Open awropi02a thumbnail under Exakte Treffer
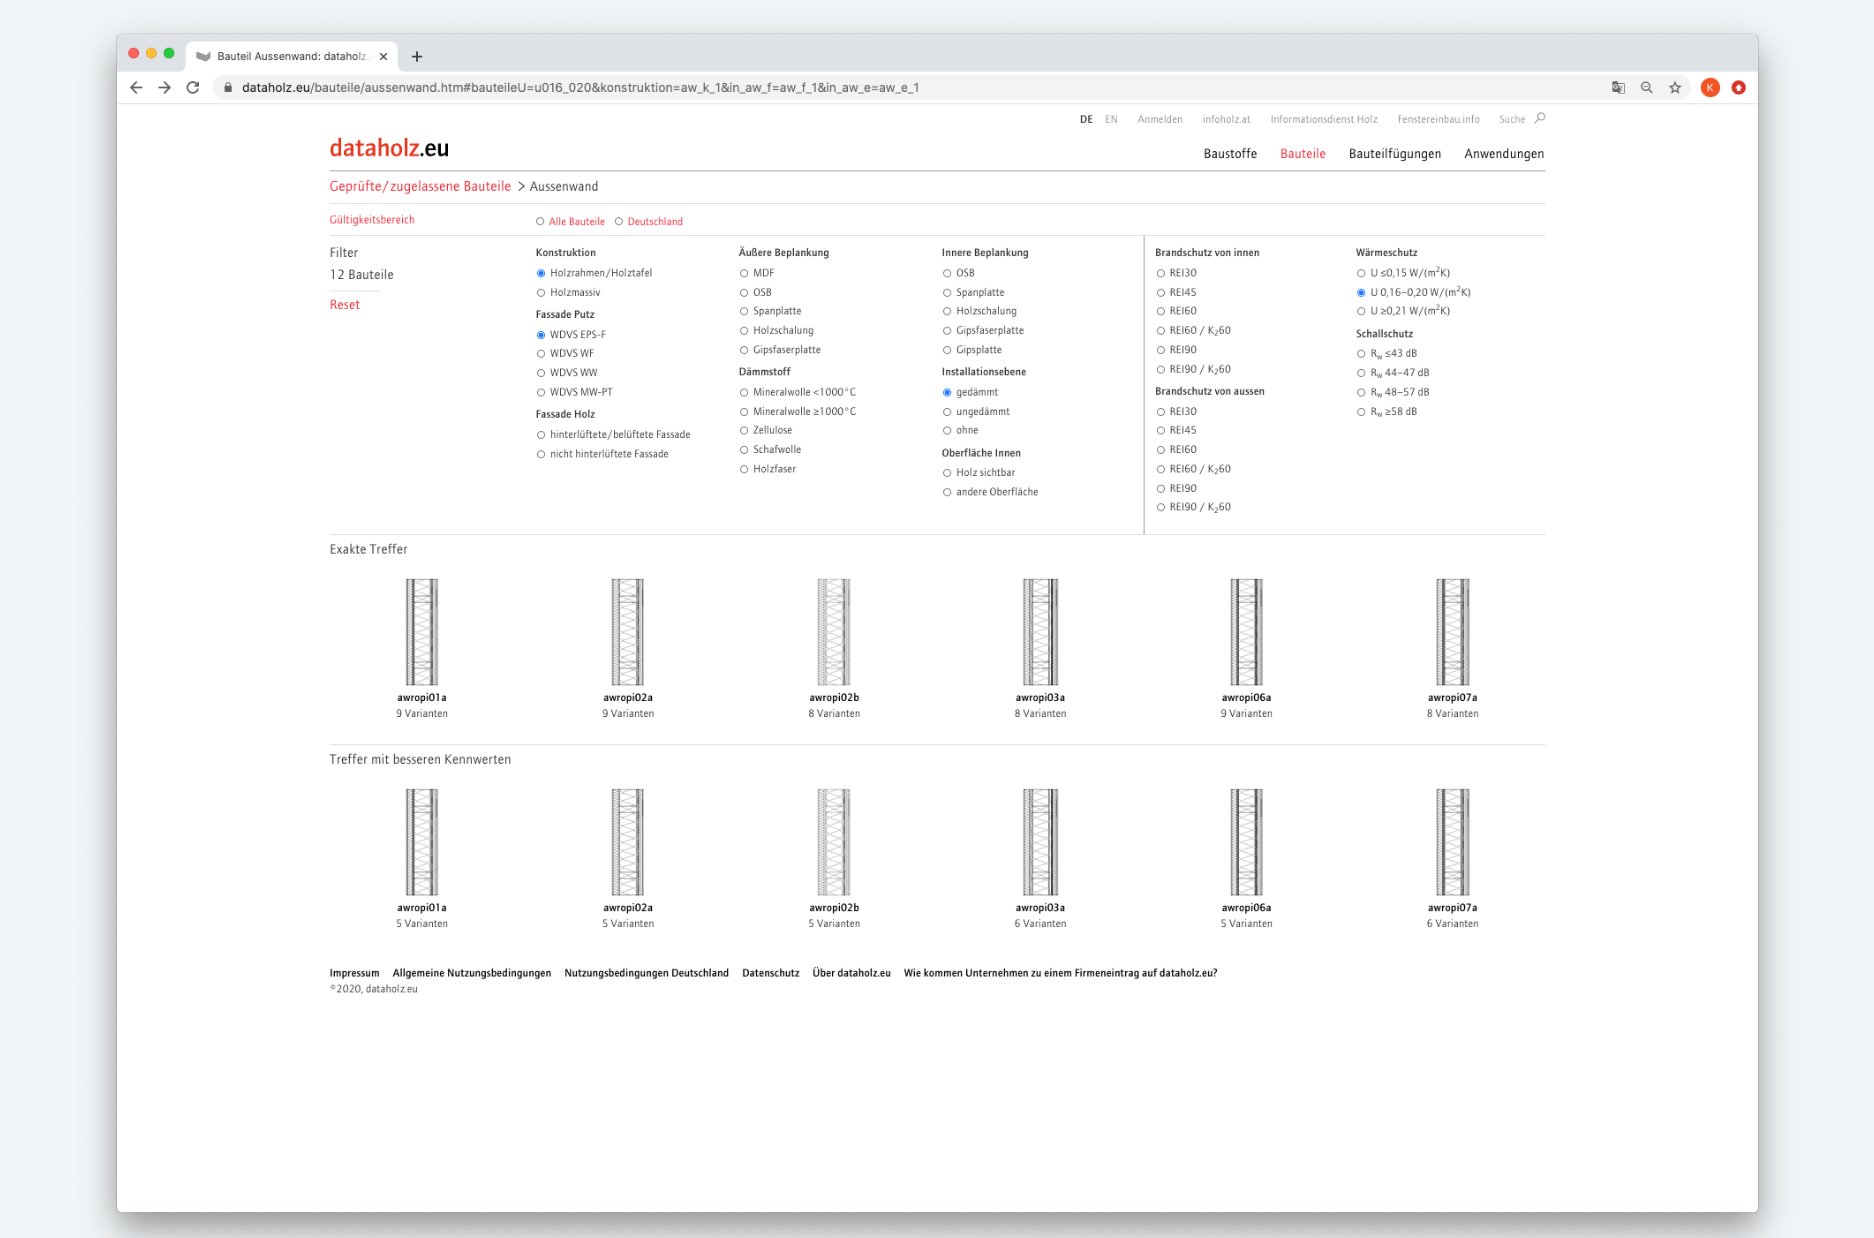The width and height of the screenshot is (1874, 1238). pyautogui.click(x=628, y=632)
